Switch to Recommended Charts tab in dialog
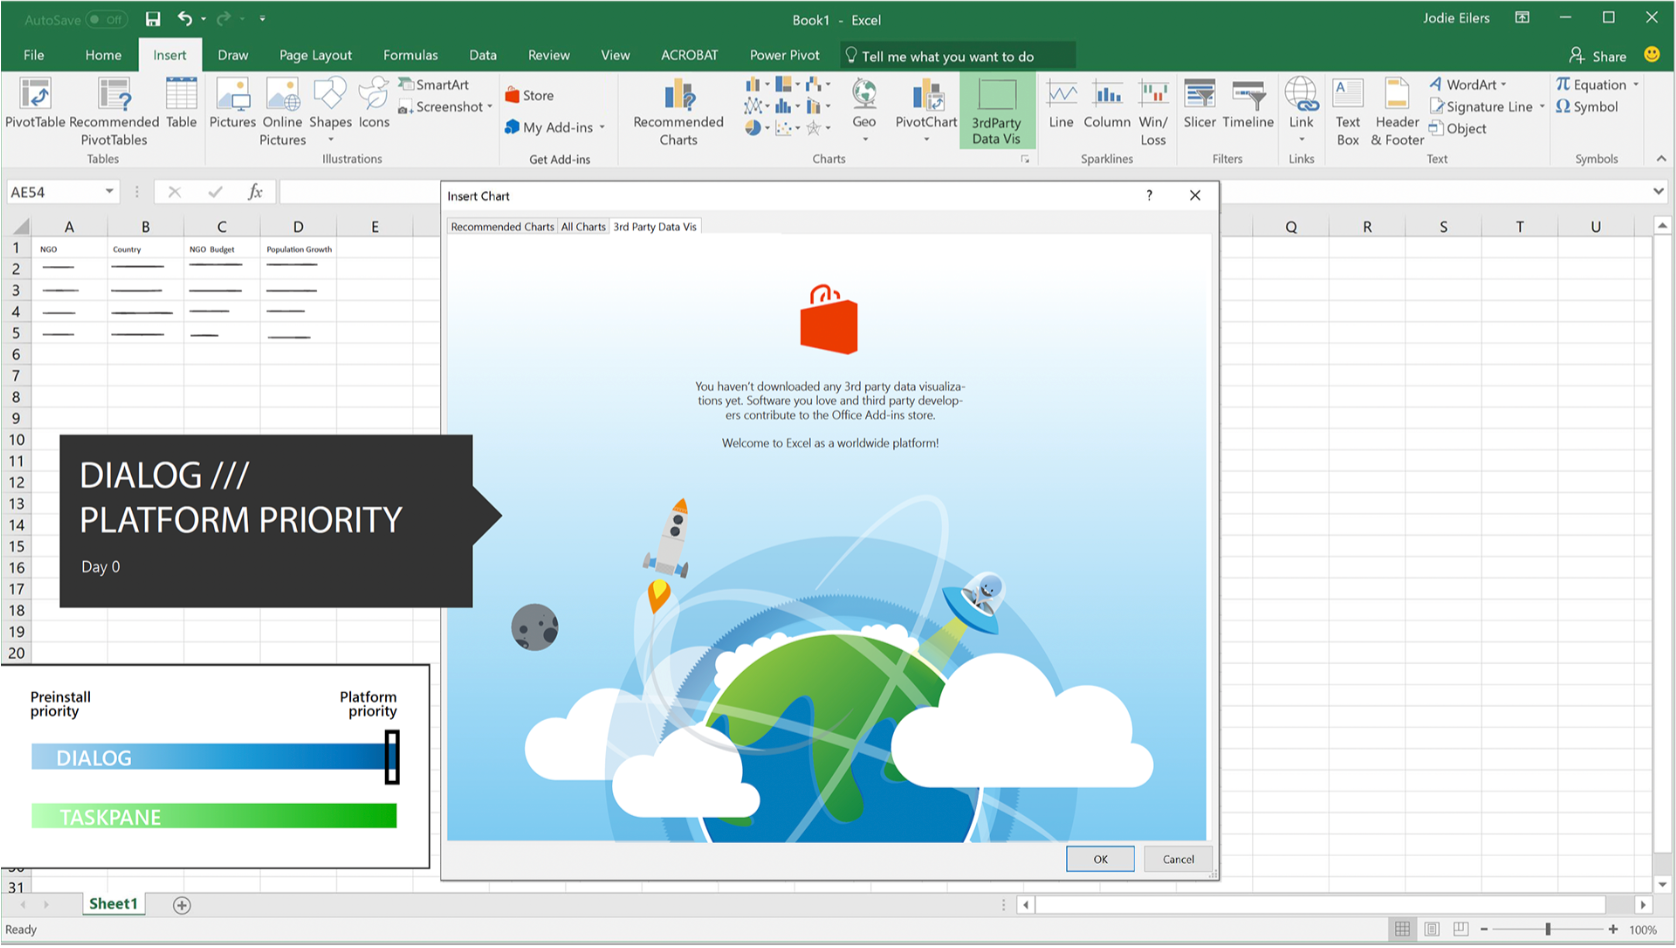The width and height of the screenshot is (1676, 948). coord(502,227)
